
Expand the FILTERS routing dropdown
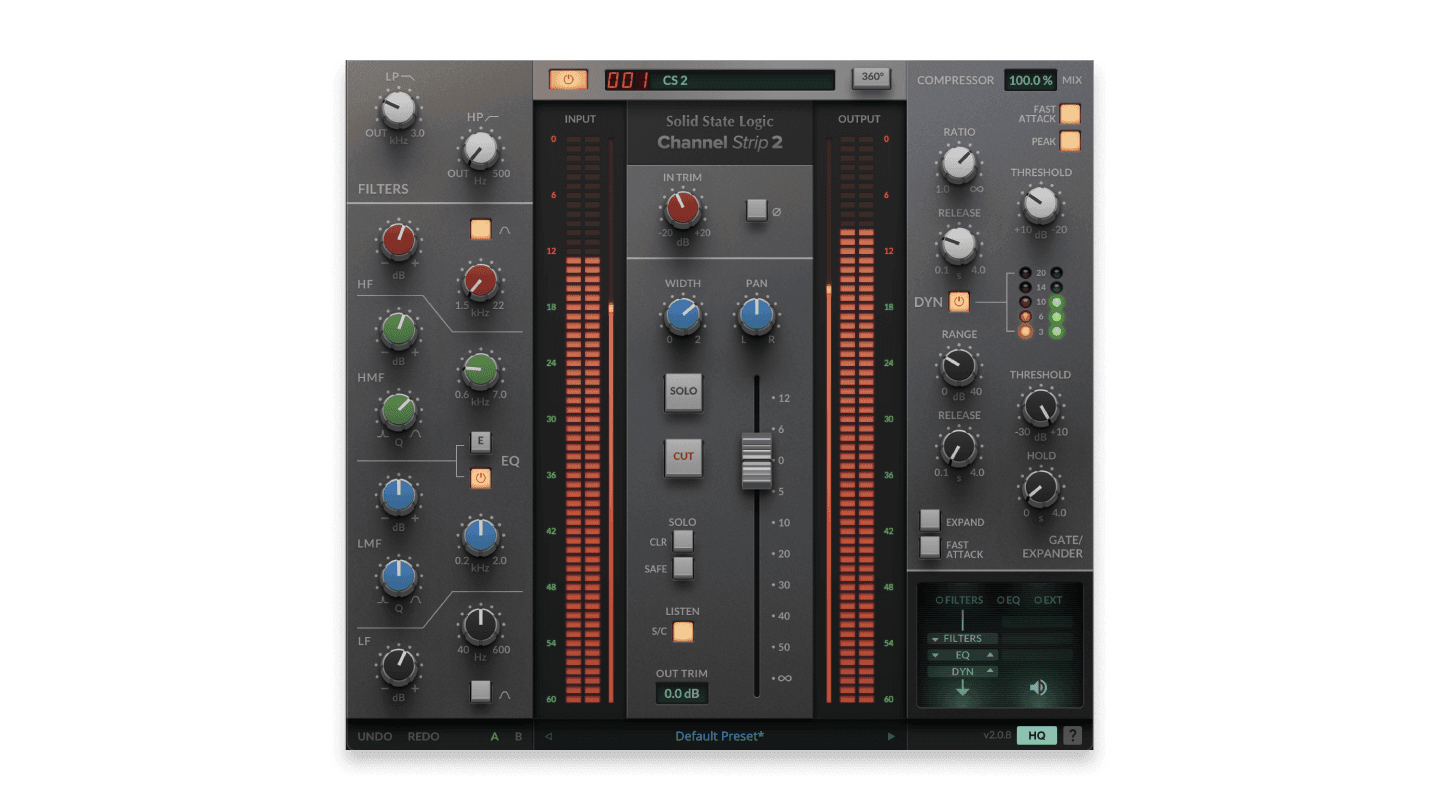coord(937,638)
